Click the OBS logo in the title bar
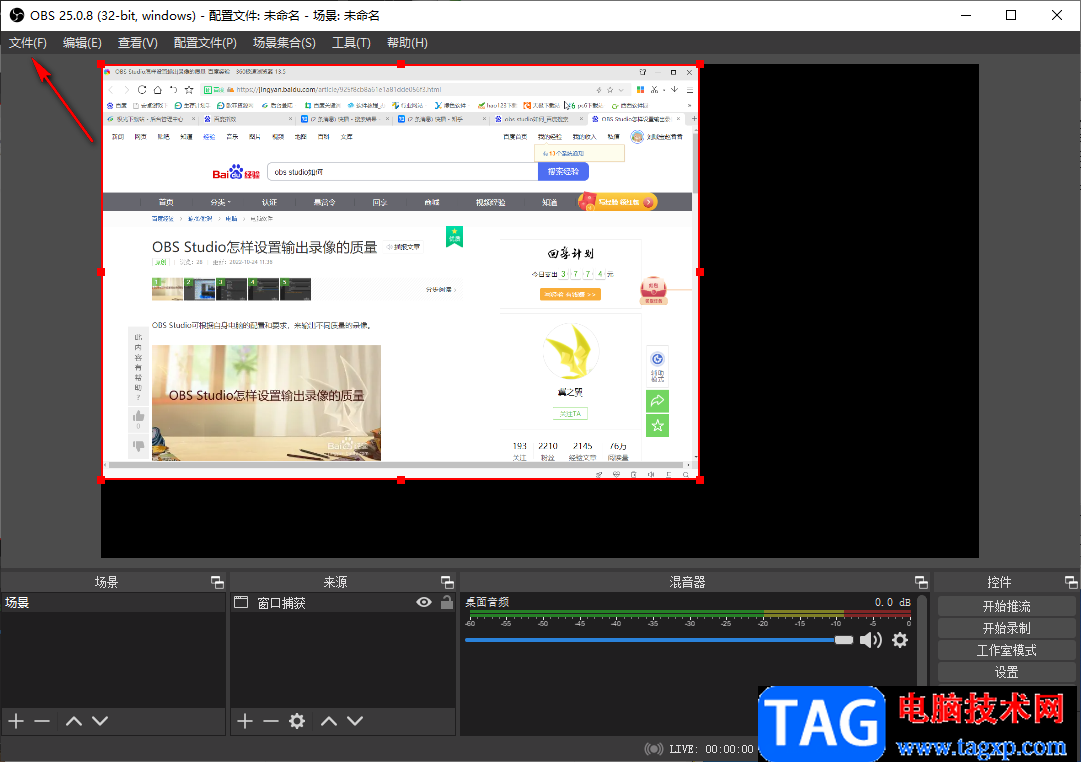The image size is (1081, 762). pyautogui.click(x=17, y=15)
